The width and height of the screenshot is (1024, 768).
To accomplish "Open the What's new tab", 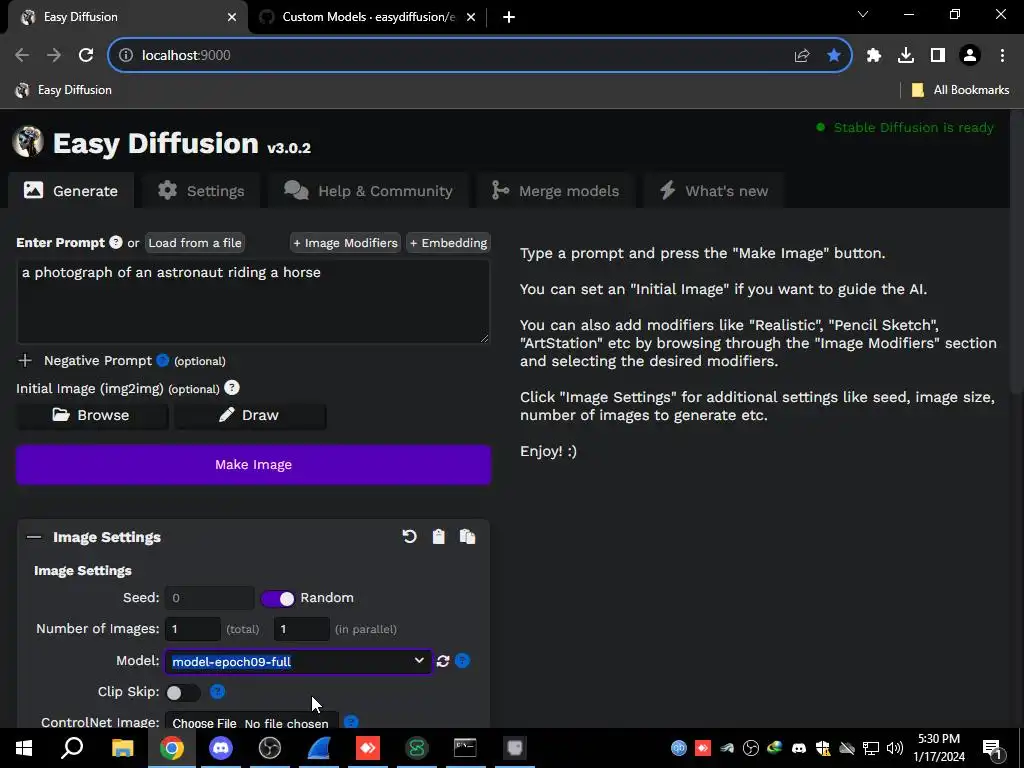I will [x=713, y=191].
